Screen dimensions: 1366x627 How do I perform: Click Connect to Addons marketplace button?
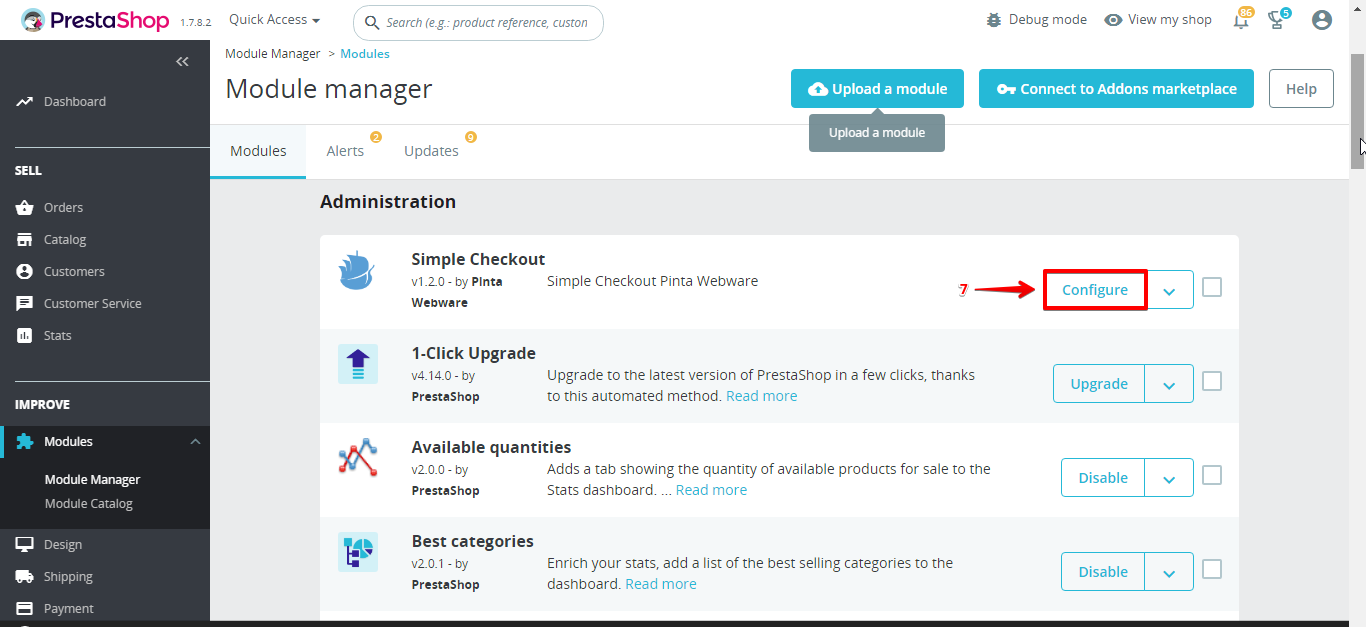pos(1115,89)
